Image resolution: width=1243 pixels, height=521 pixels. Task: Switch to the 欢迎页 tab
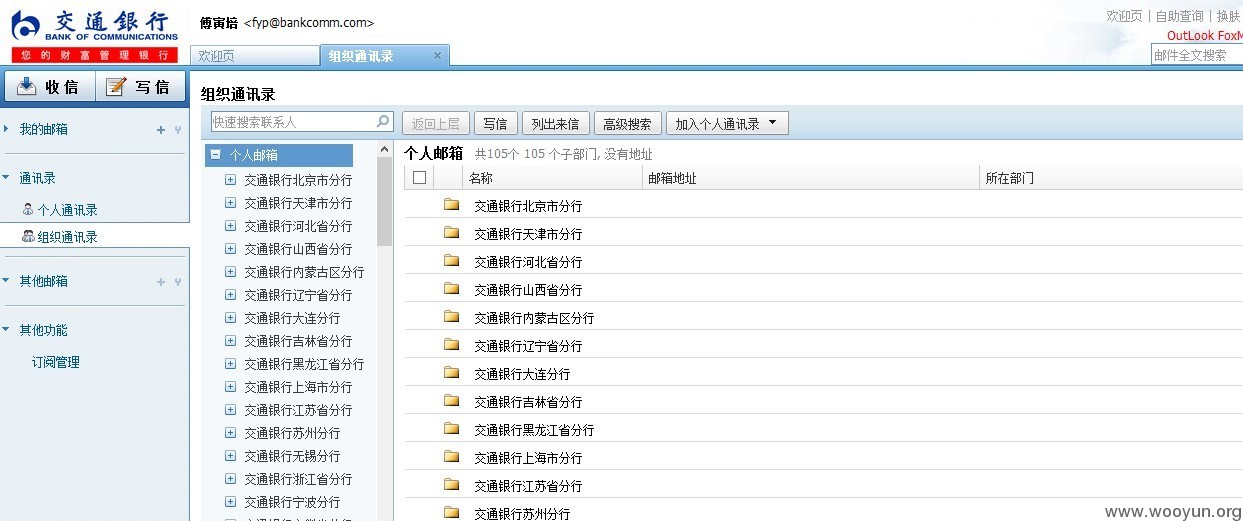point(254,56)
